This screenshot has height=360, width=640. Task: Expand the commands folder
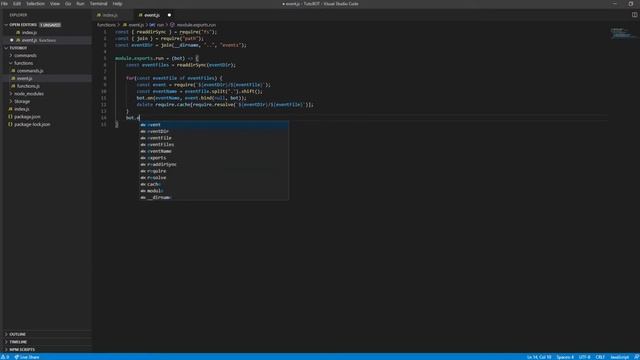(x=25, y=56)
